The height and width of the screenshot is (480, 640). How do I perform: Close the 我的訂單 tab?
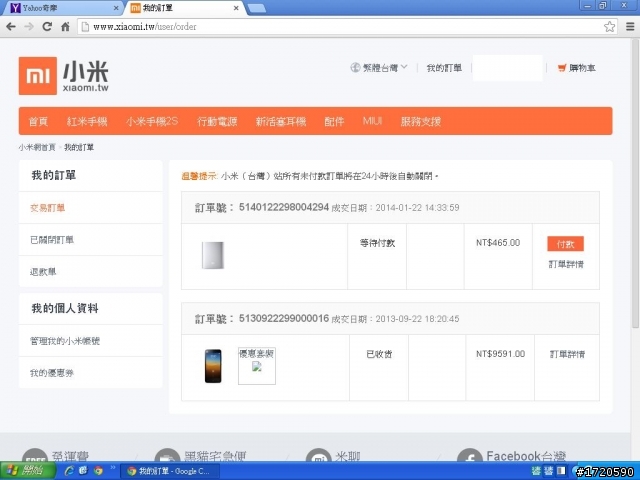click(236, 8)
